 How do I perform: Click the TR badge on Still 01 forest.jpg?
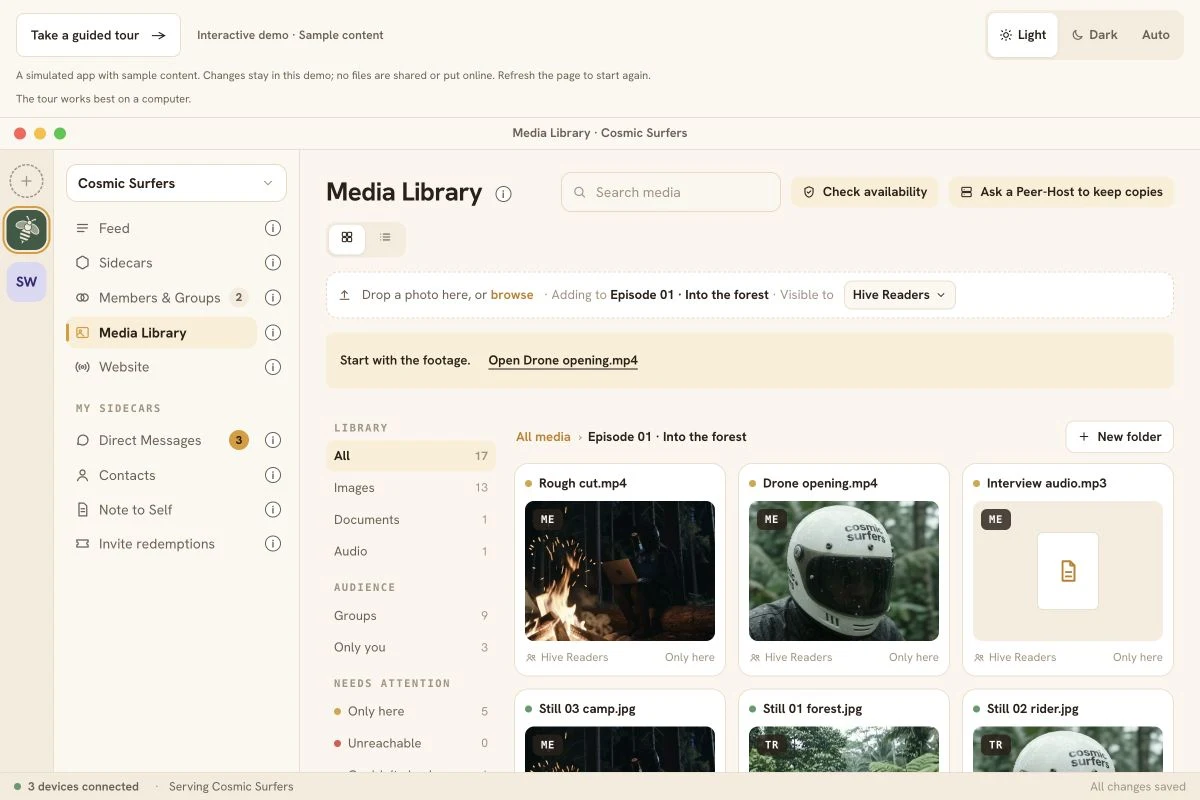(x=771, y=745)
